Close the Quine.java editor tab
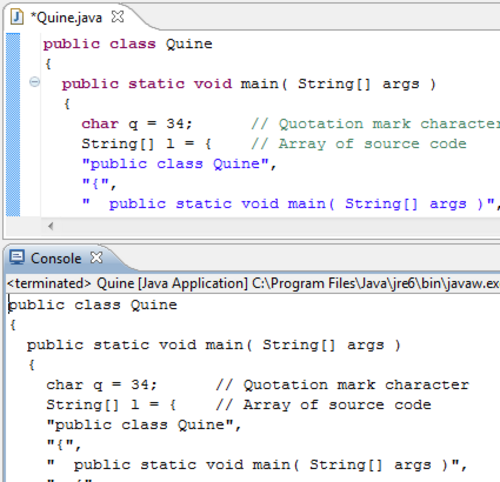The image size is (500, 482). click(x=117, y=17)
